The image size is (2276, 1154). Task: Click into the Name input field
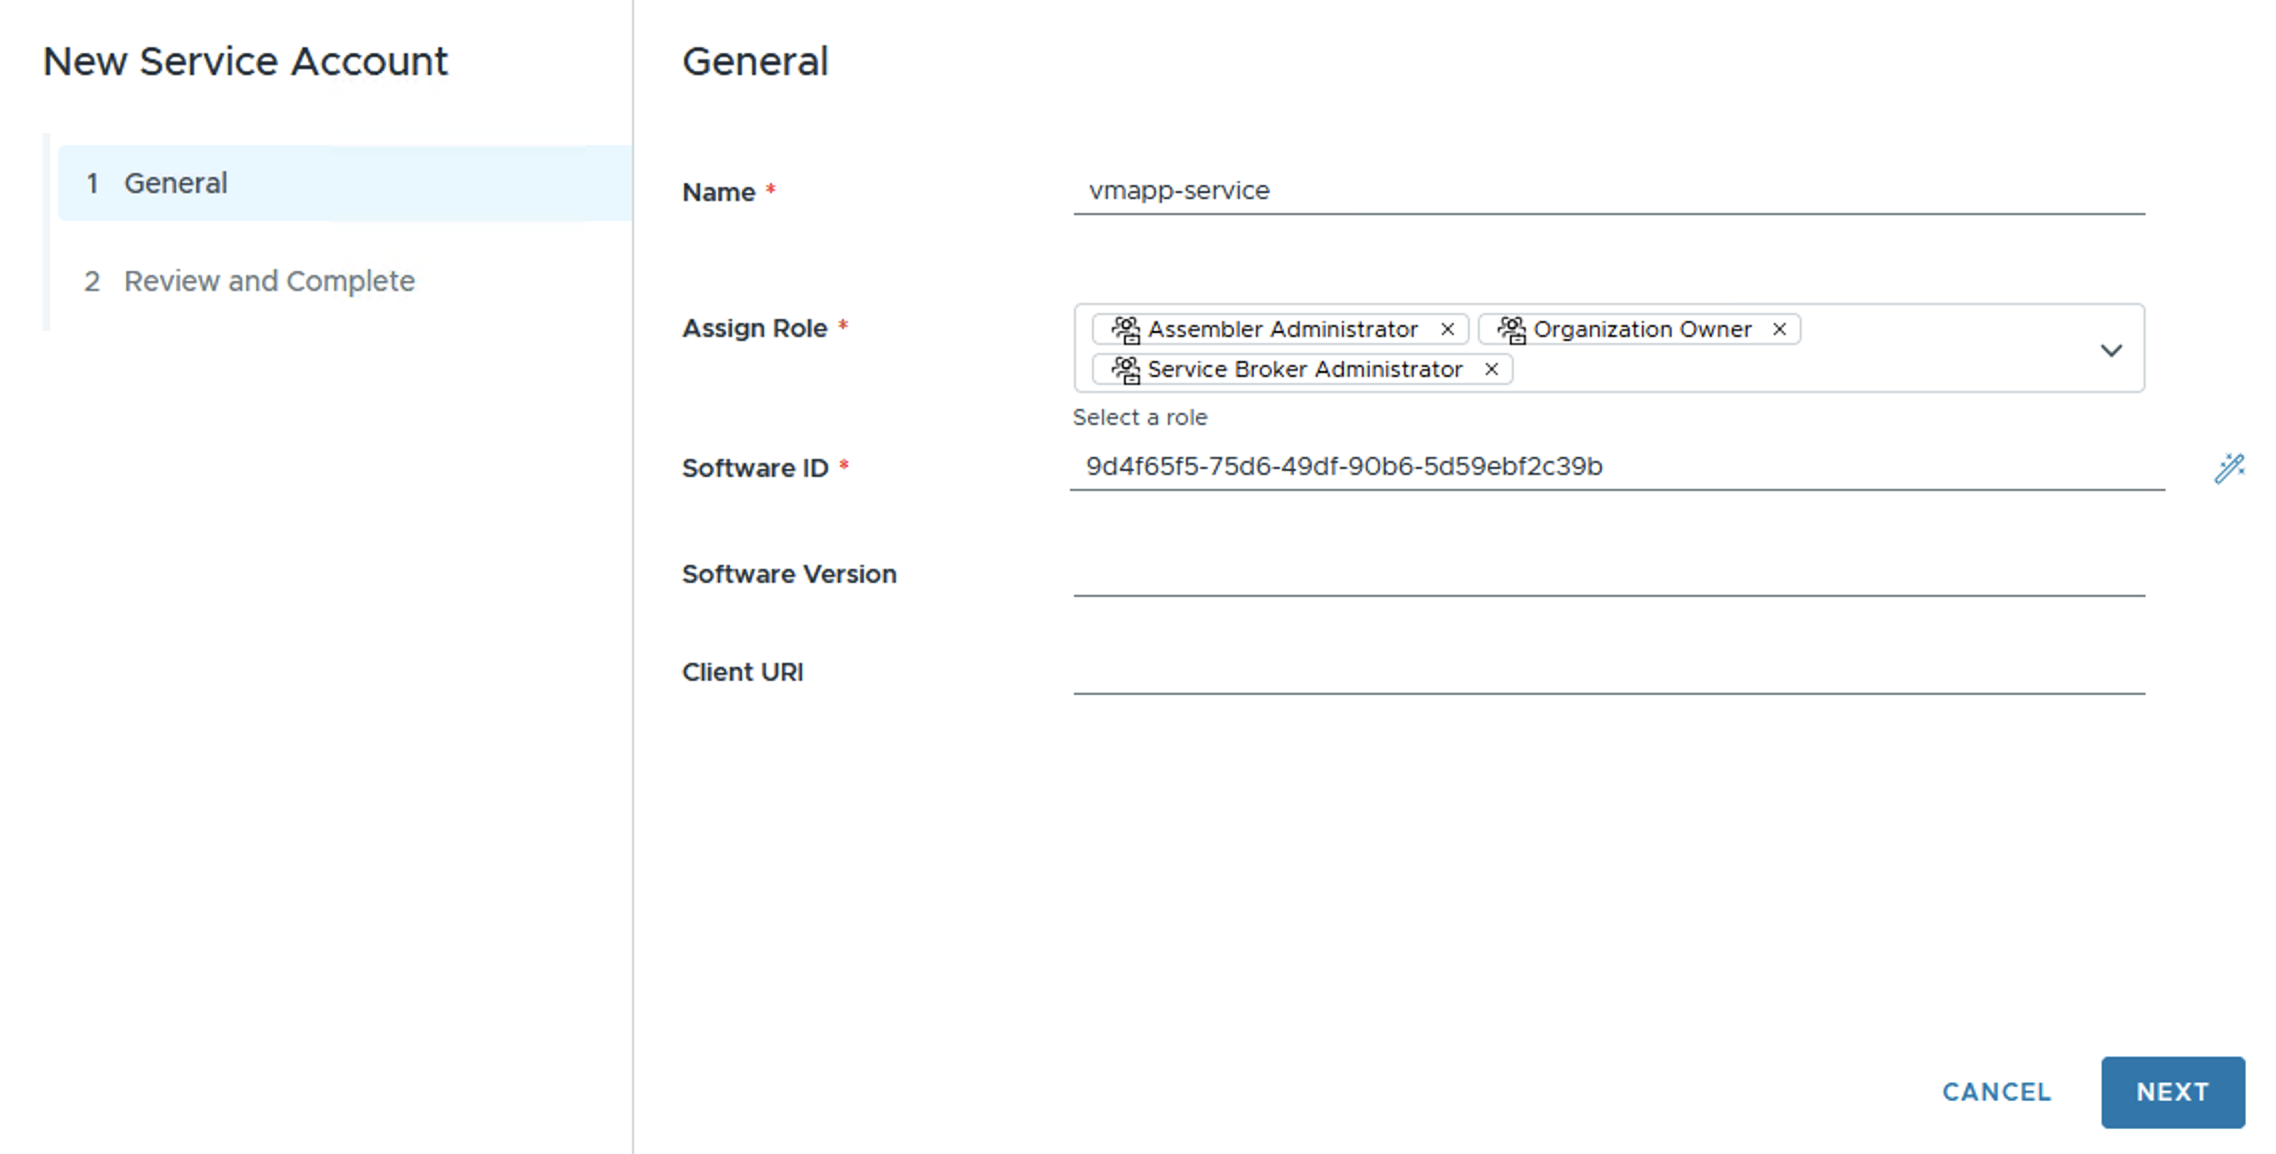point(1608,191)
